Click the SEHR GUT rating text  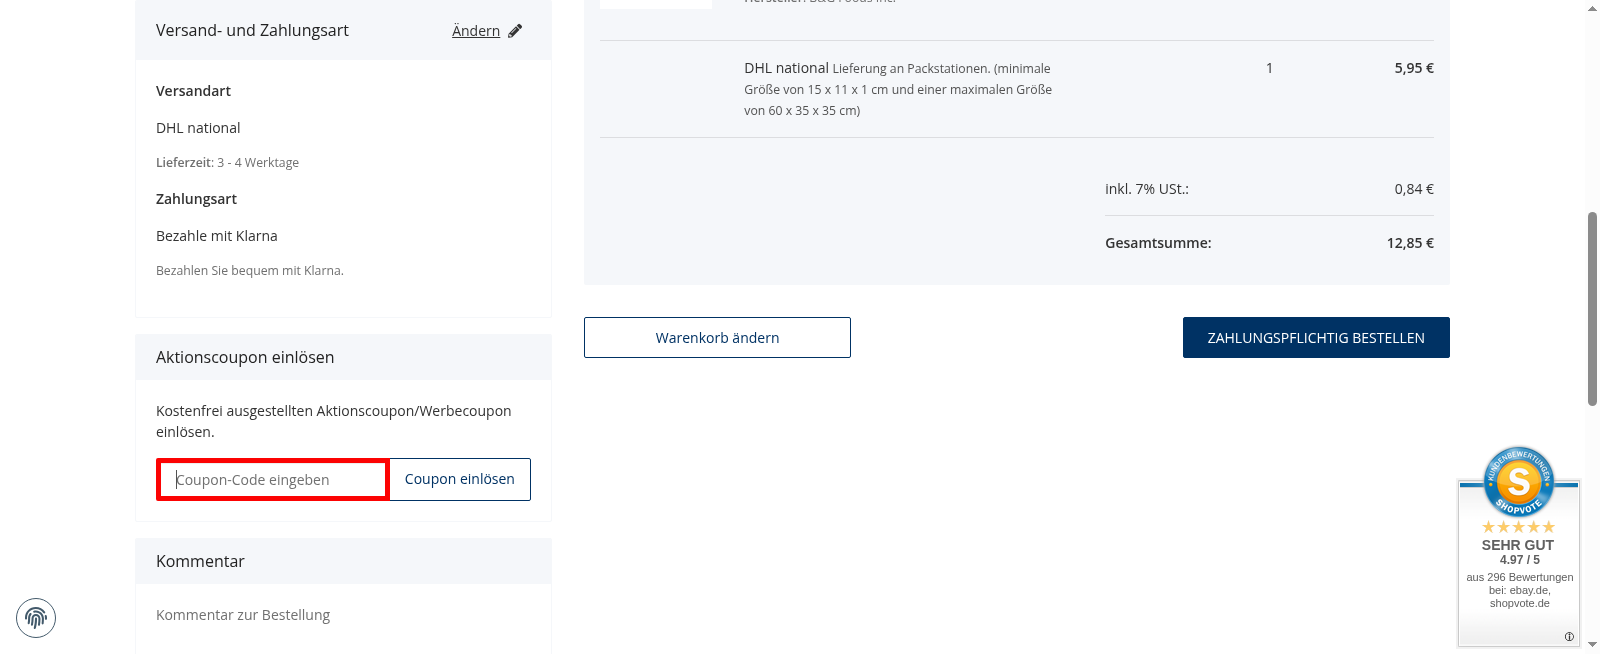pyautogui.click(x=1518, y=545)
